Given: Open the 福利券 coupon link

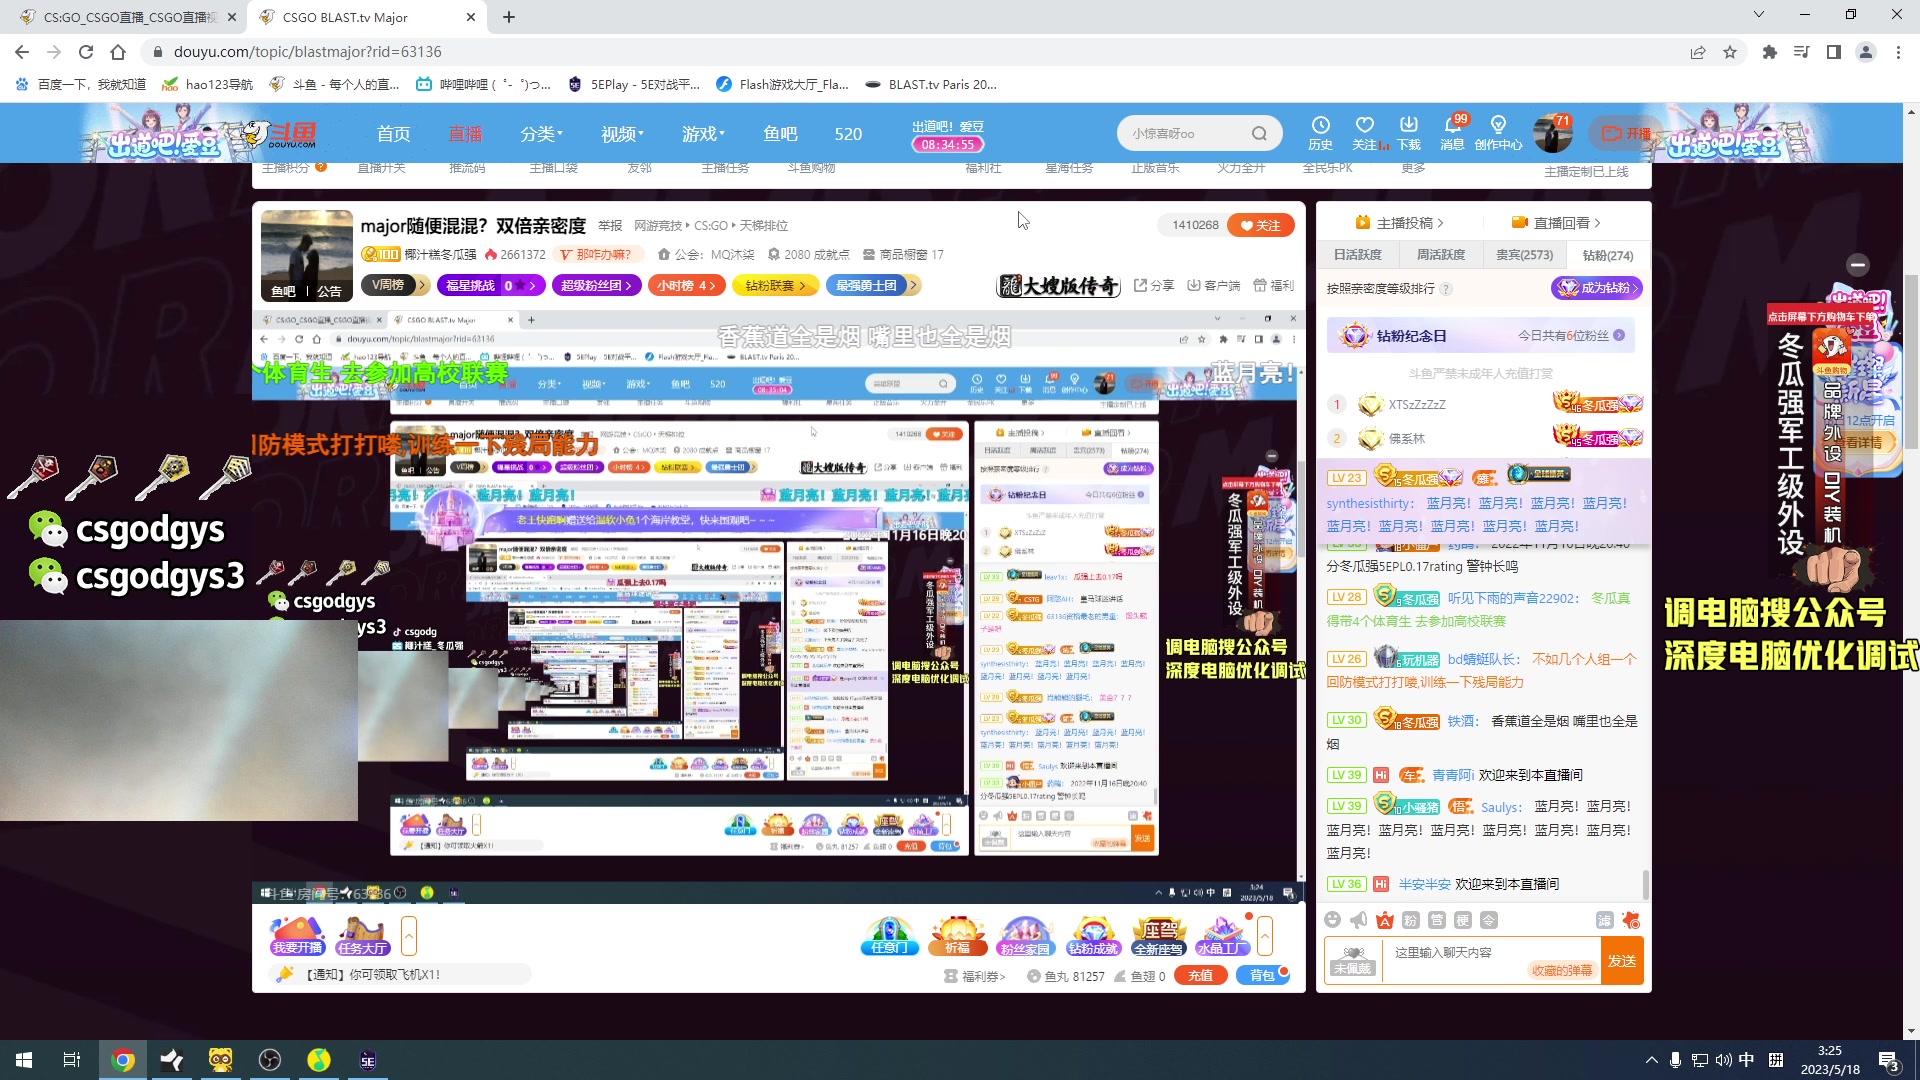Looking at the screenshot, I should click(974, 976).
